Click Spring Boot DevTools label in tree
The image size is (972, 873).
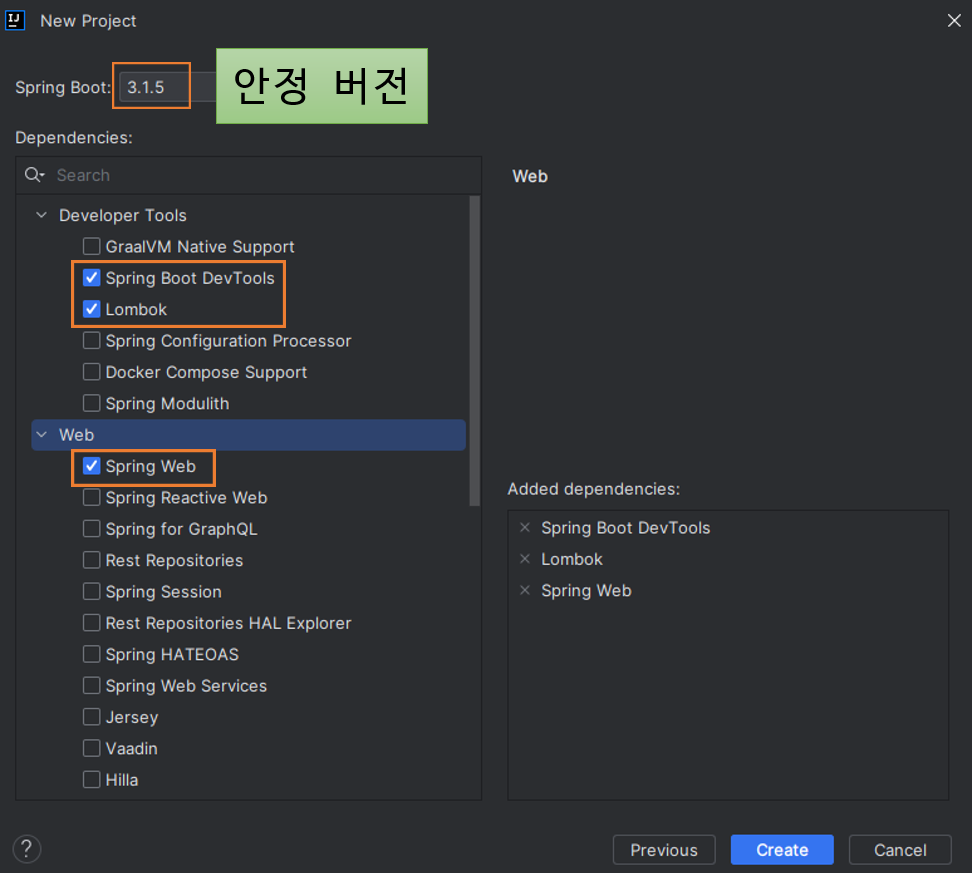pyautogui.click(x=190, y=278)
